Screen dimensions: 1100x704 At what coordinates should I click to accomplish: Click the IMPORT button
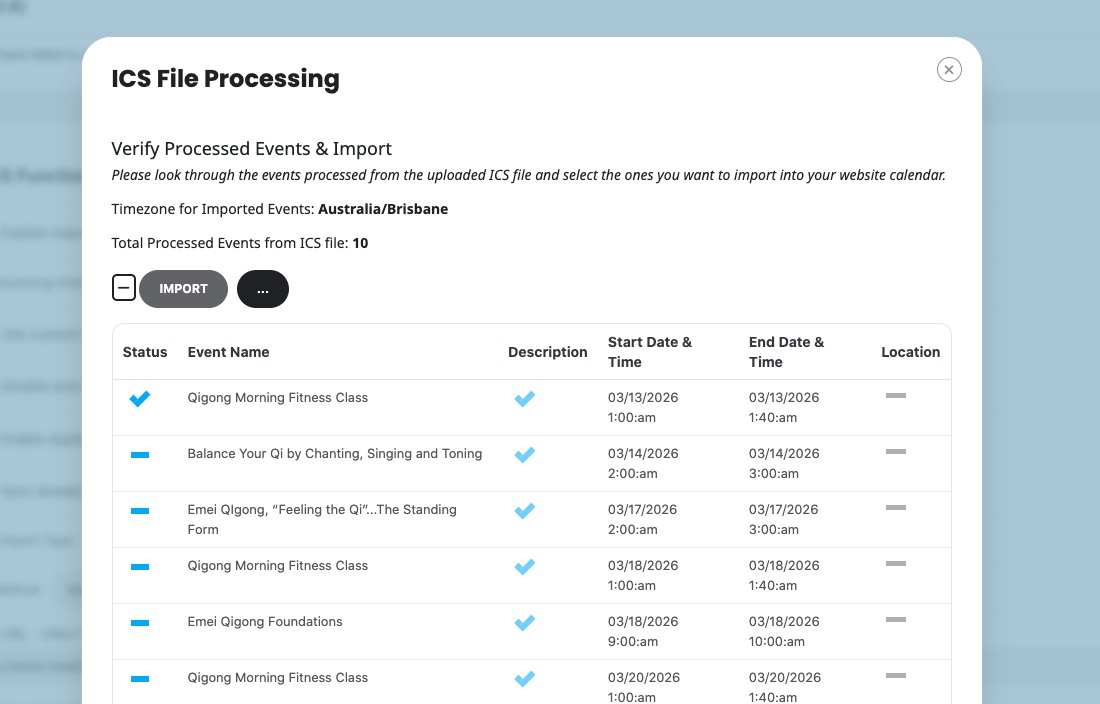(183, 289)
